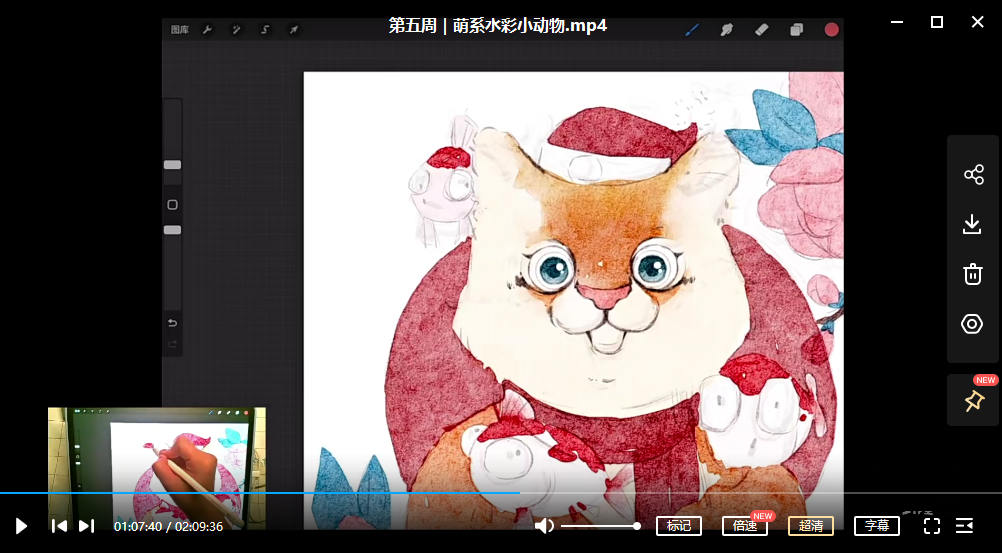
Task: Maximize the player window
Action: click(937, 22)
